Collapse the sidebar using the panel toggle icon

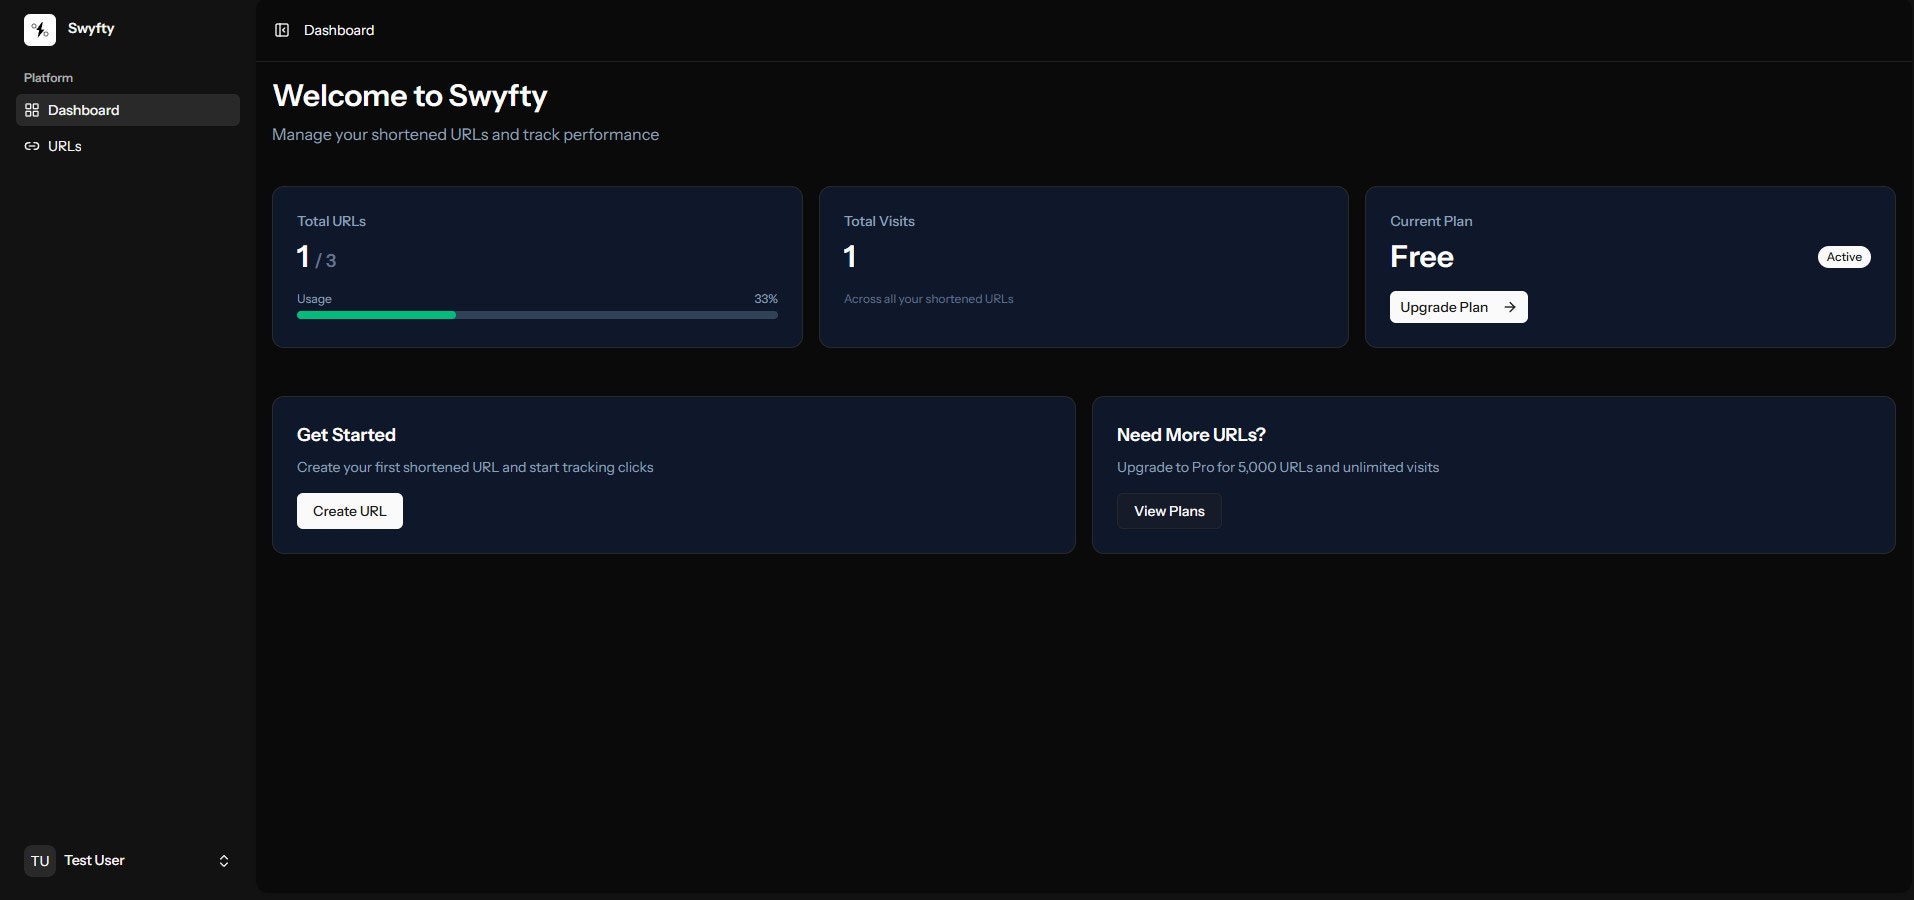click(281, 30)
